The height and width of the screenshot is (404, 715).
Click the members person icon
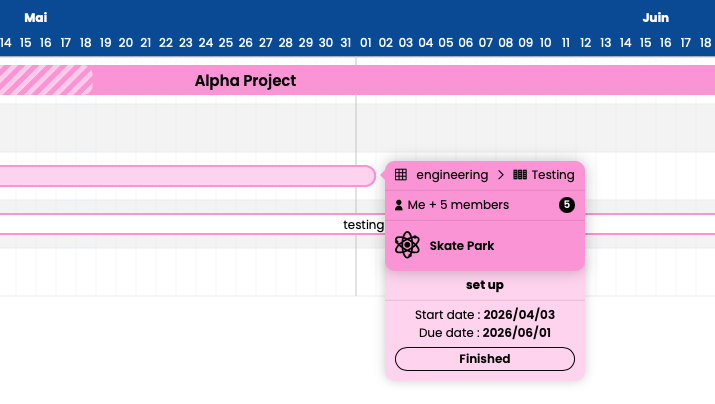point(399,205)
